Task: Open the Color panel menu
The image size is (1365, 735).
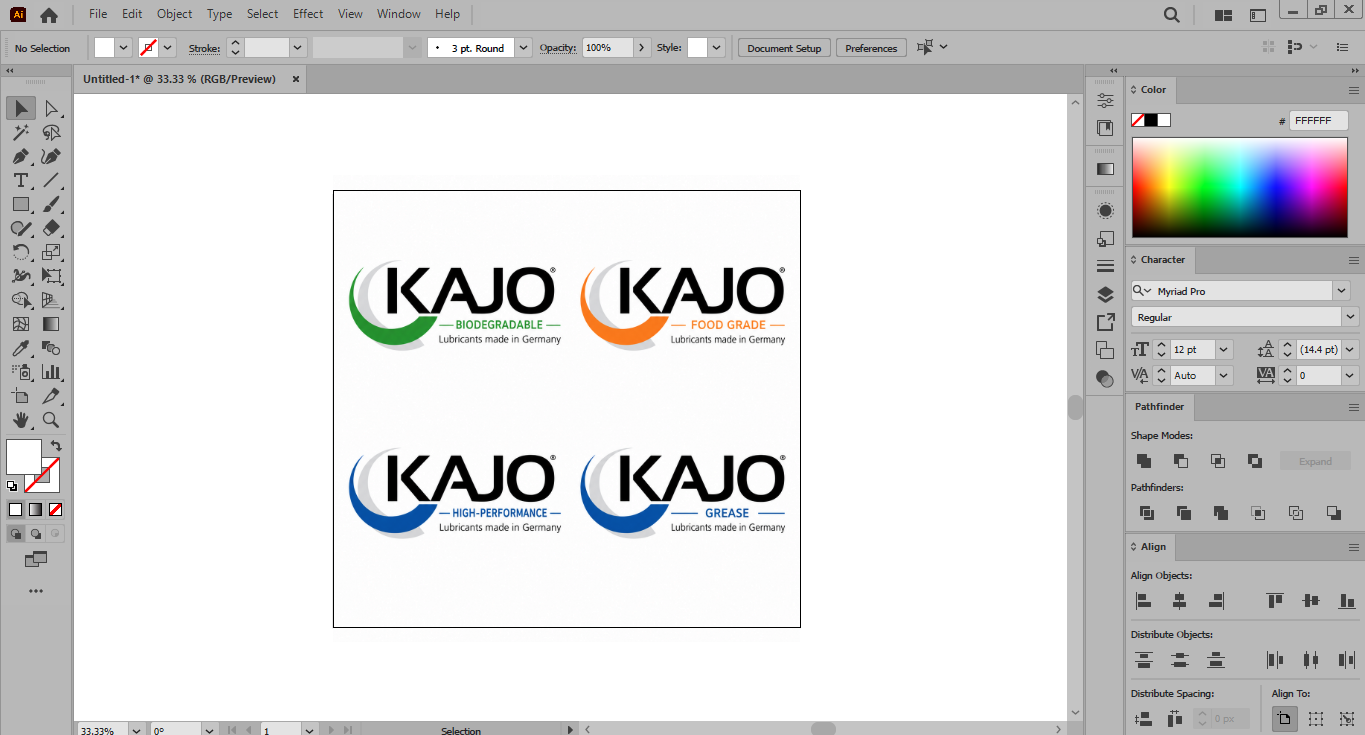Action: click(1353, 89)
